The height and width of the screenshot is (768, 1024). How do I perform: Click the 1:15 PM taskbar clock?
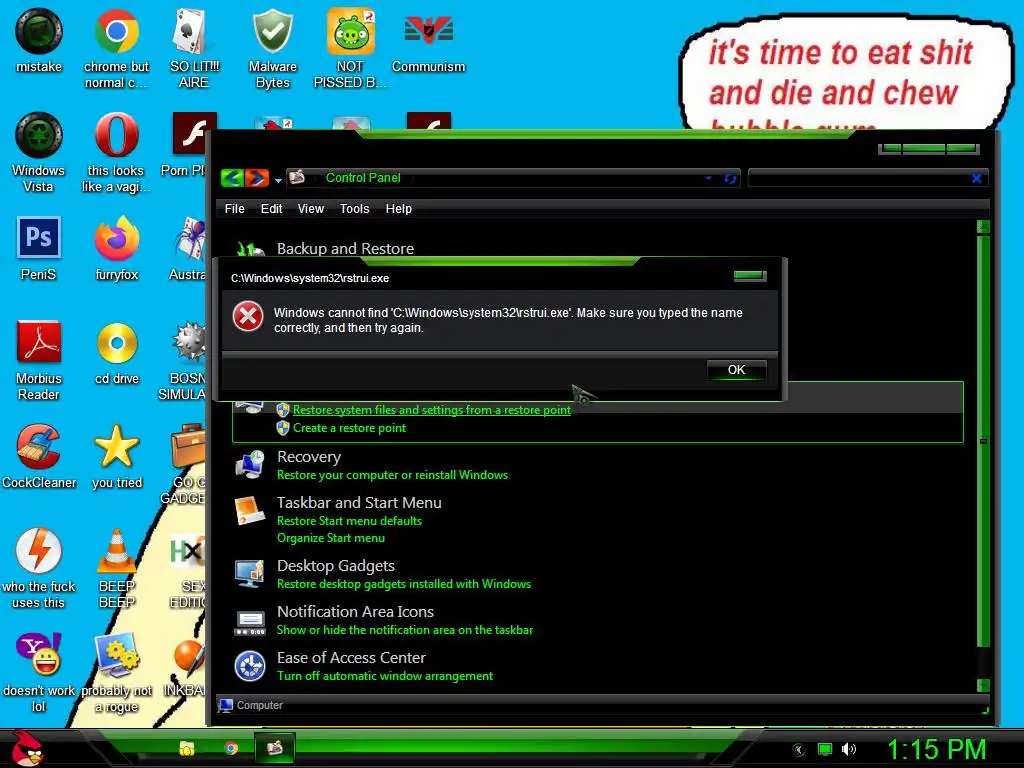point(936,749)
